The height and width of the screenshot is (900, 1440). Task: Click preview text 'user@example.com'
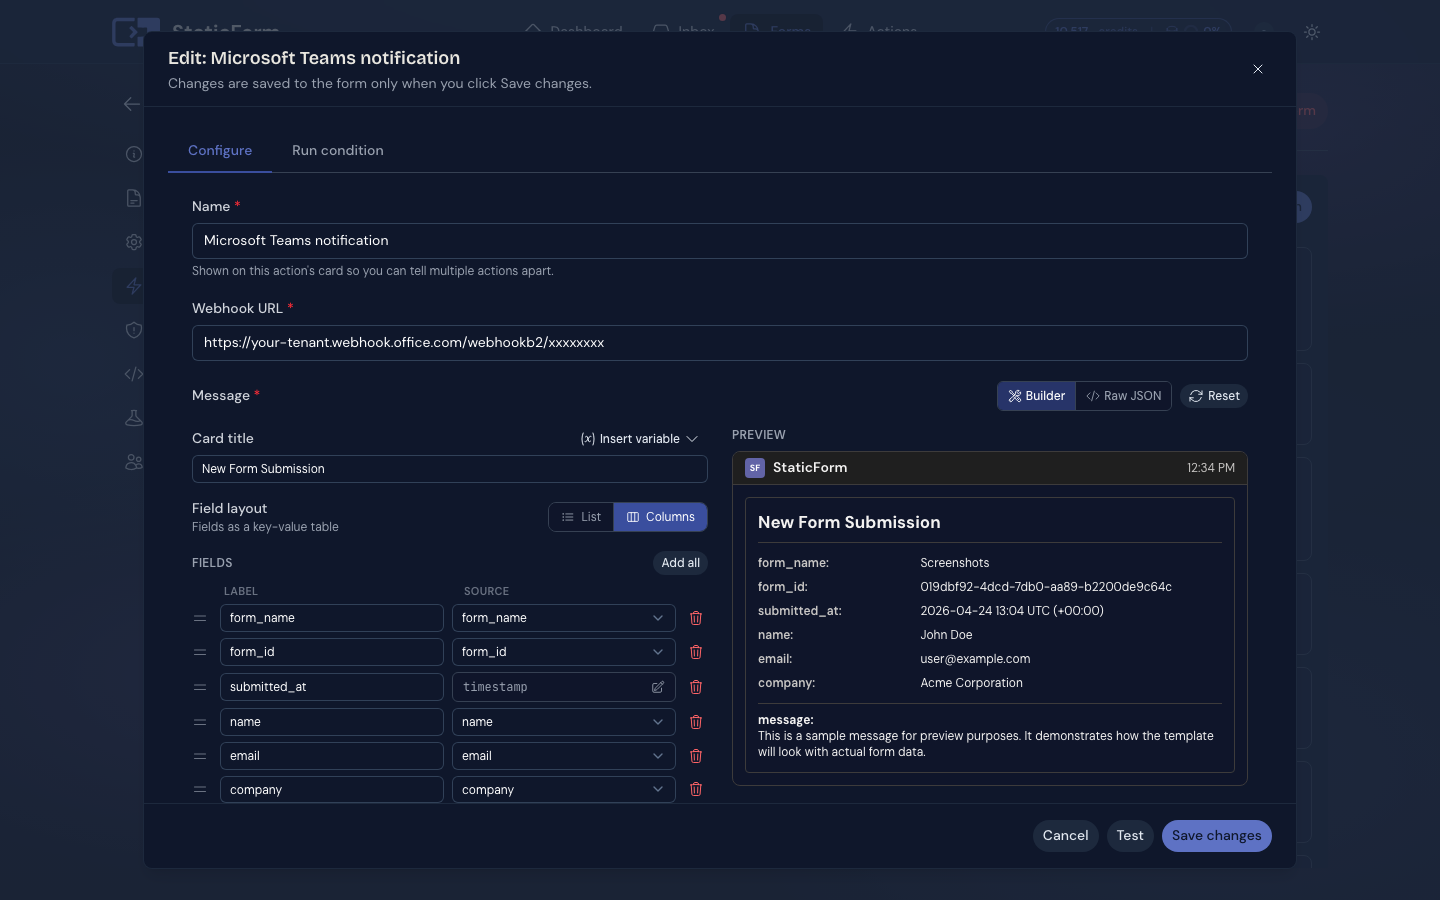(x=975, y=659)
